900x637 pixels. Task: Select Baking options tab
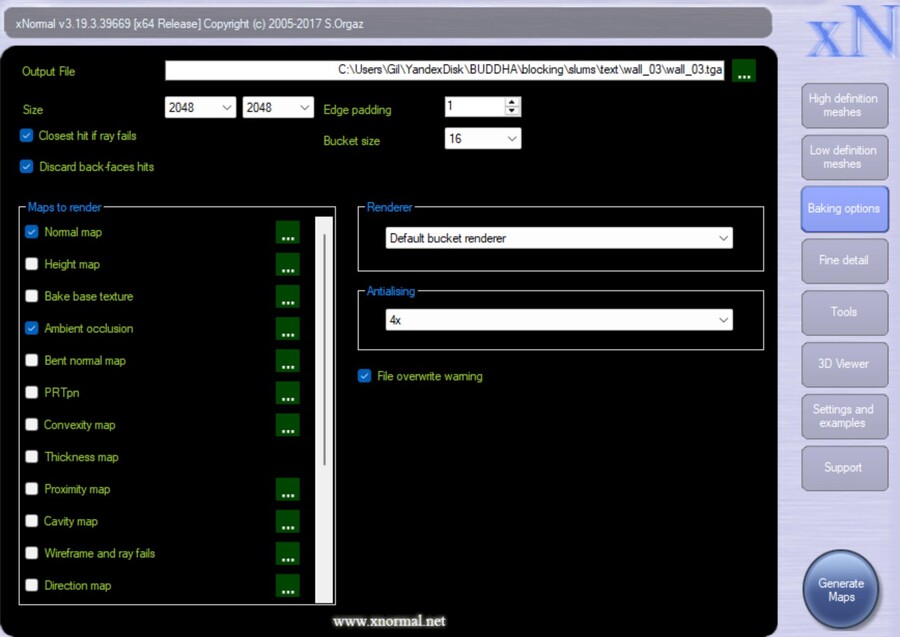(844, 209)
